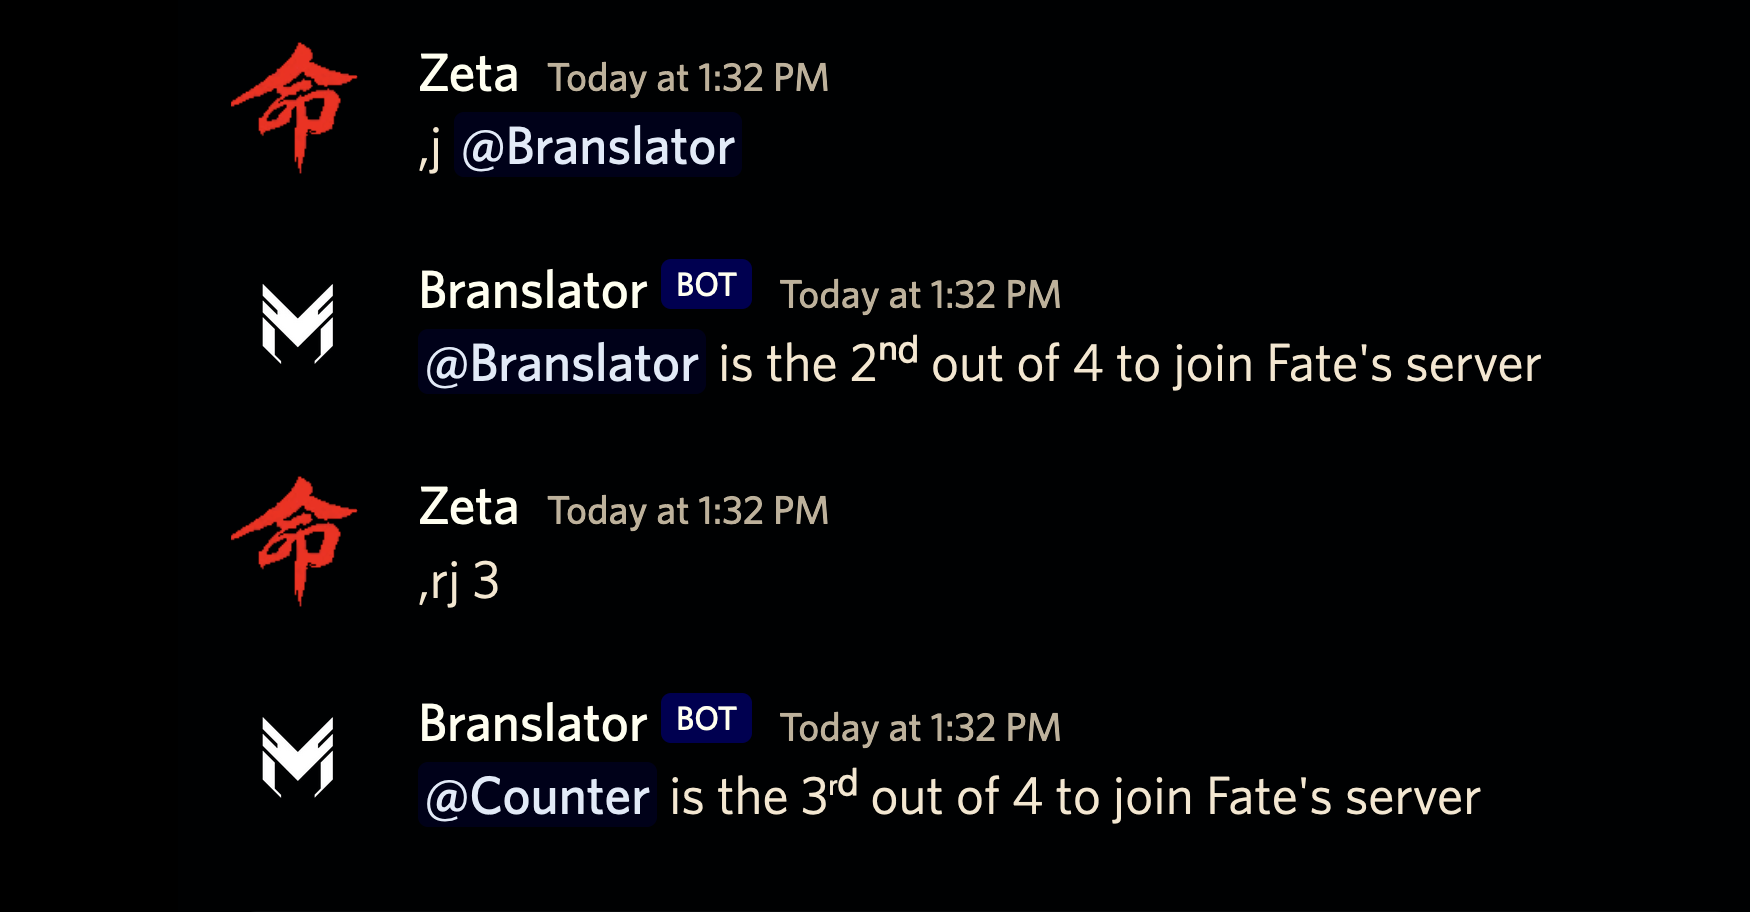The image size is (1750, 912).
Task: Click the BOT tag on the 2nd-to-join reply
Action: 706,286
